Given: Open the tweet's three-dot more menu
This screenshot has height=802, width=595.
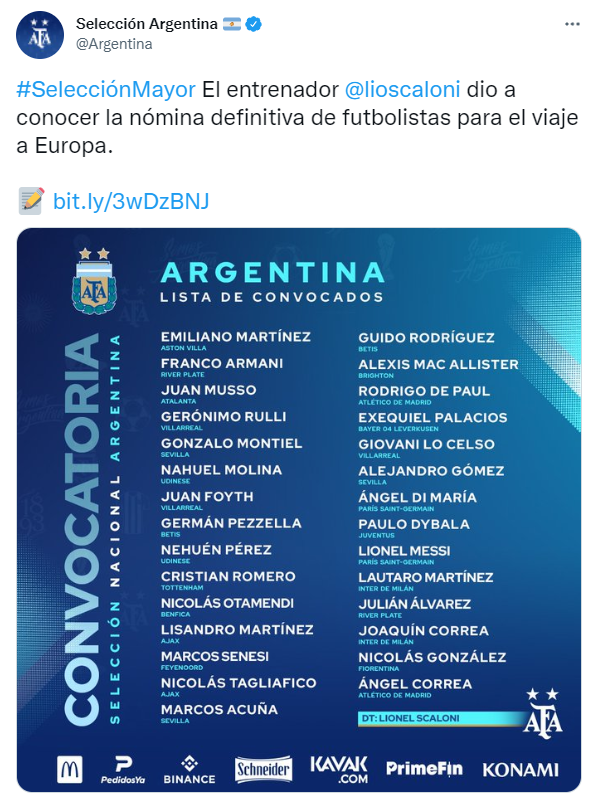Looking at the screenshot, I should coord(572,24).
